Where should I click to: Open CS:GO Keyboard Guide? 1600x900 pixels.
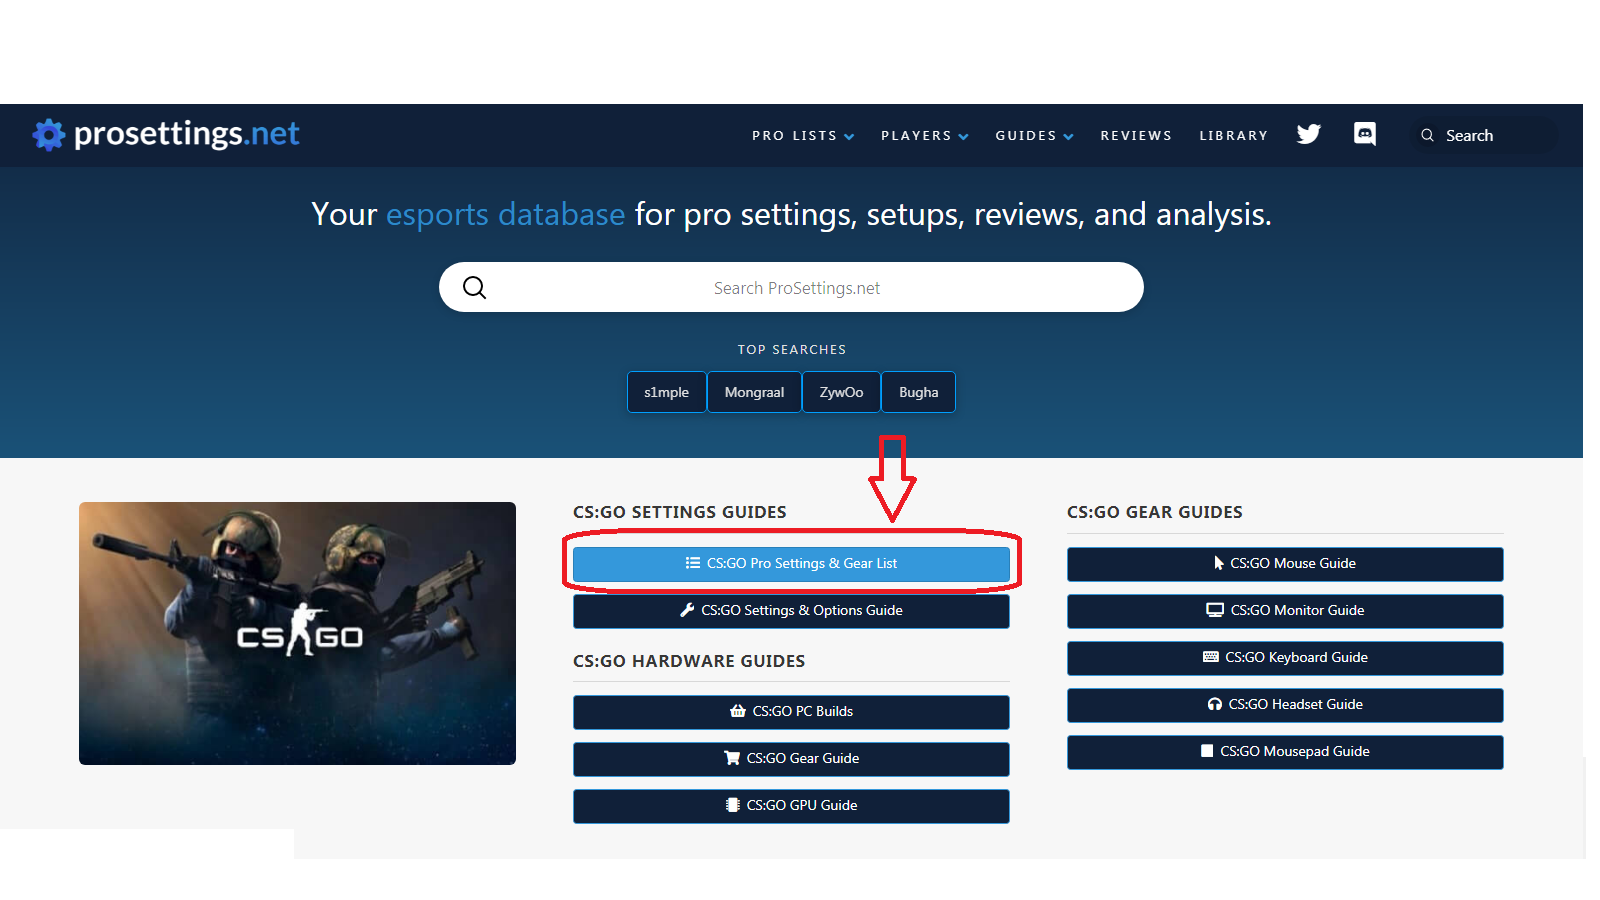coord(1285,658)
